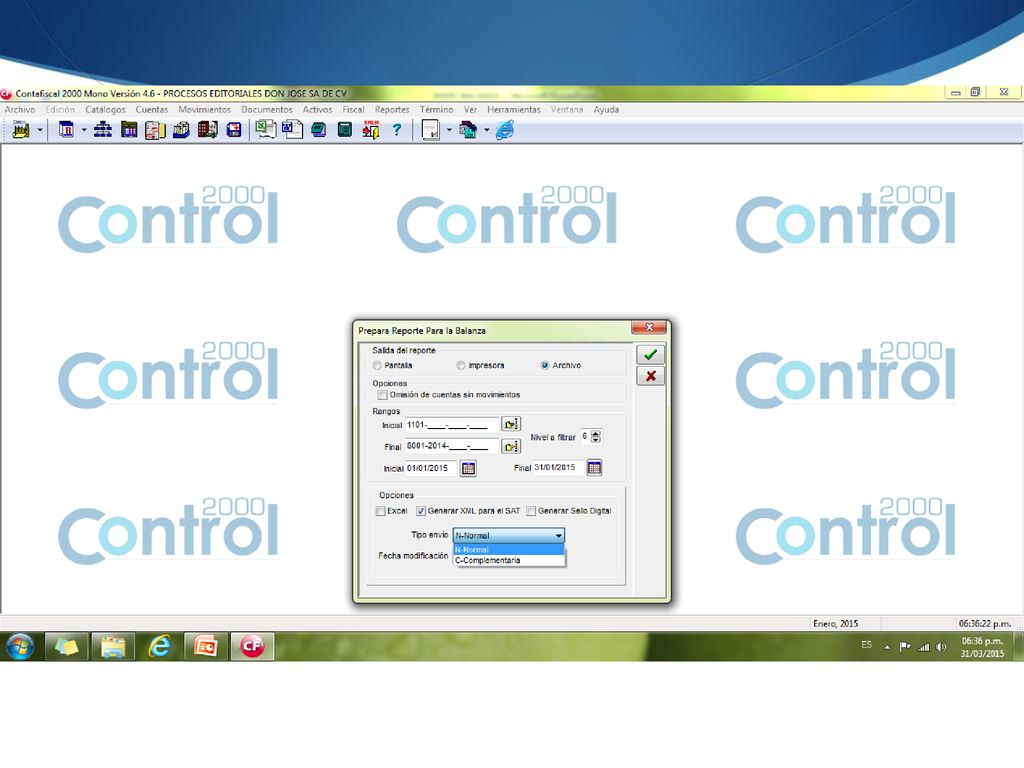The height and width of the screenshot is (768, 1024).
Task: Click the factory company icon in toolbar
Action: [x=21, y=131]
